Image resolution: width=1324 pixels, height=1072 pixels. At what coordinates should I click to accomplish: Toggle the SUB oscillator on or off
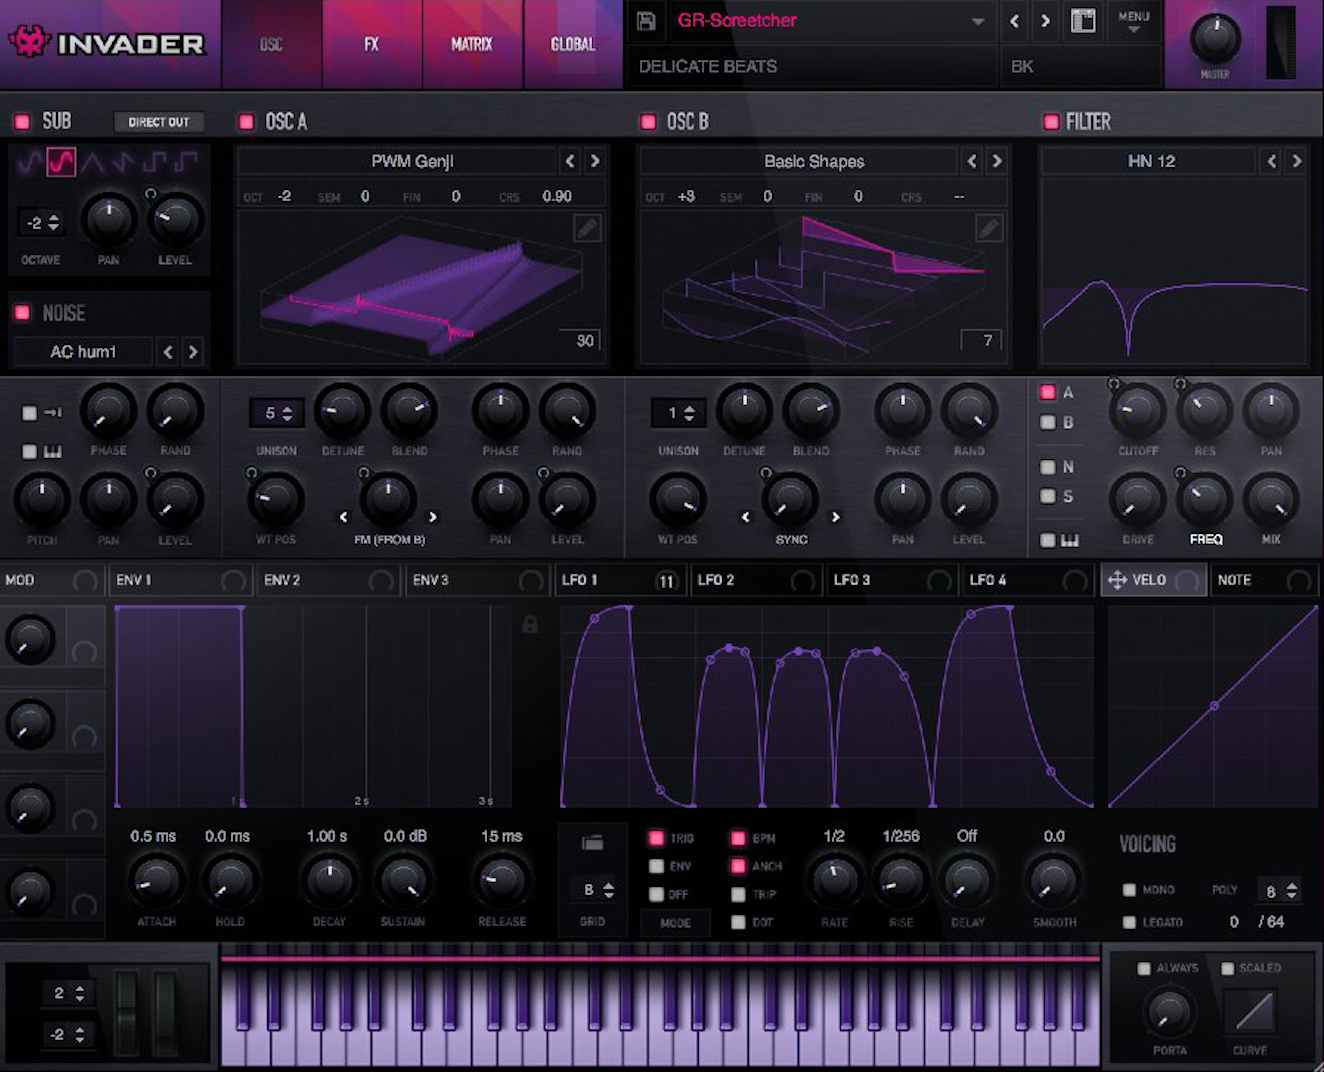pyautogui.click(x=21, y=122)
